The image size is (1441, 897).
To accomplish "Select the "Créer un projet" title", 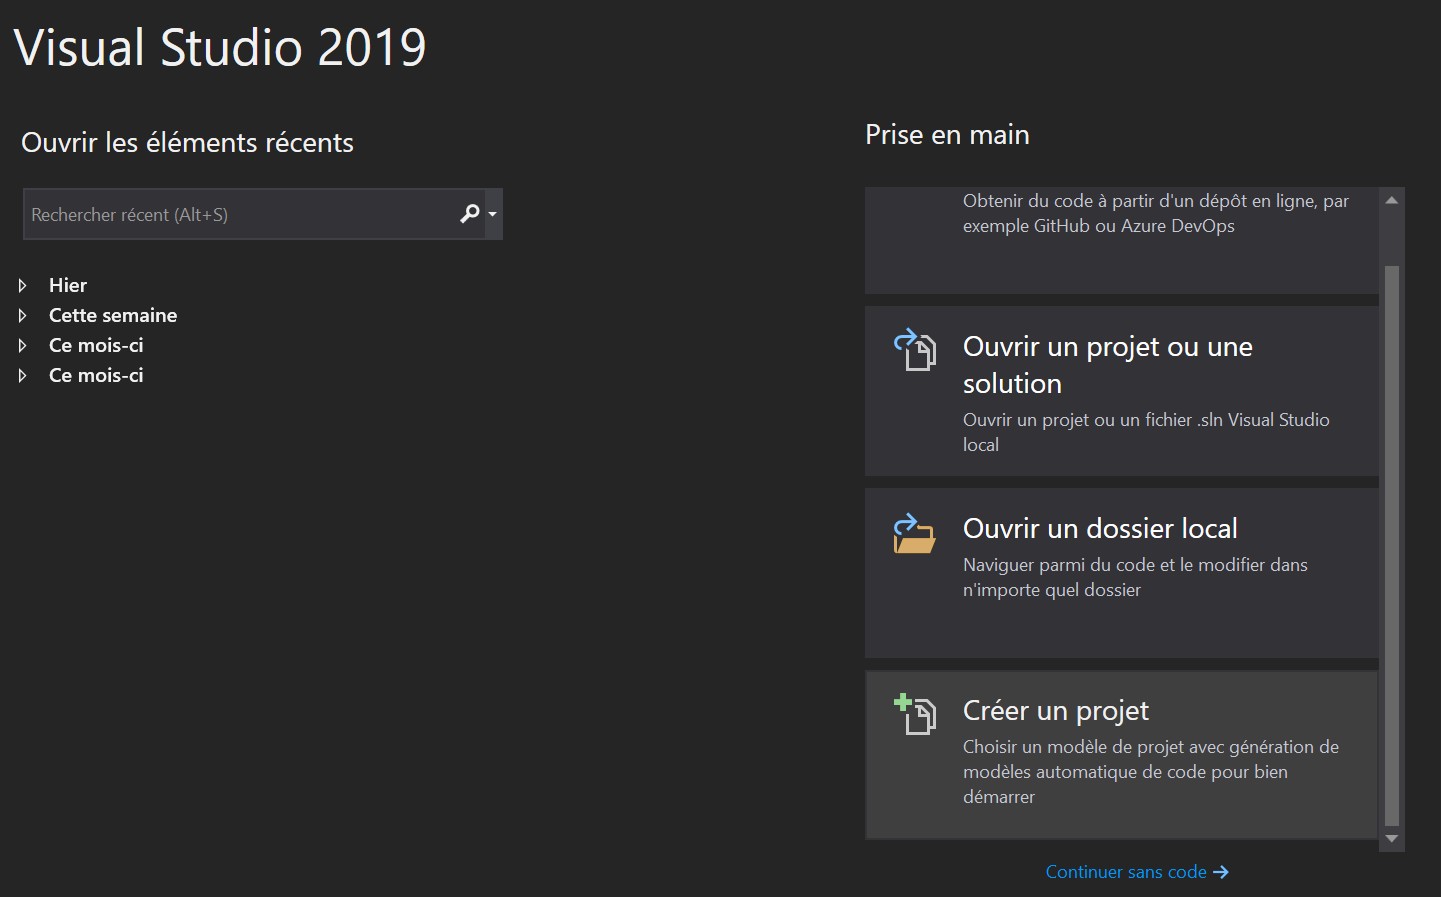I will 1055,710.
